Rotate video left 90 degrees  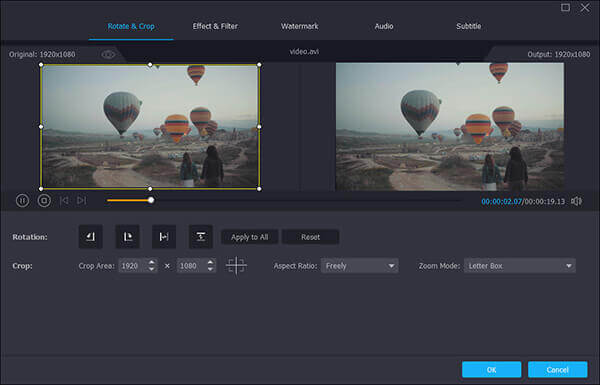click(91, 237)
